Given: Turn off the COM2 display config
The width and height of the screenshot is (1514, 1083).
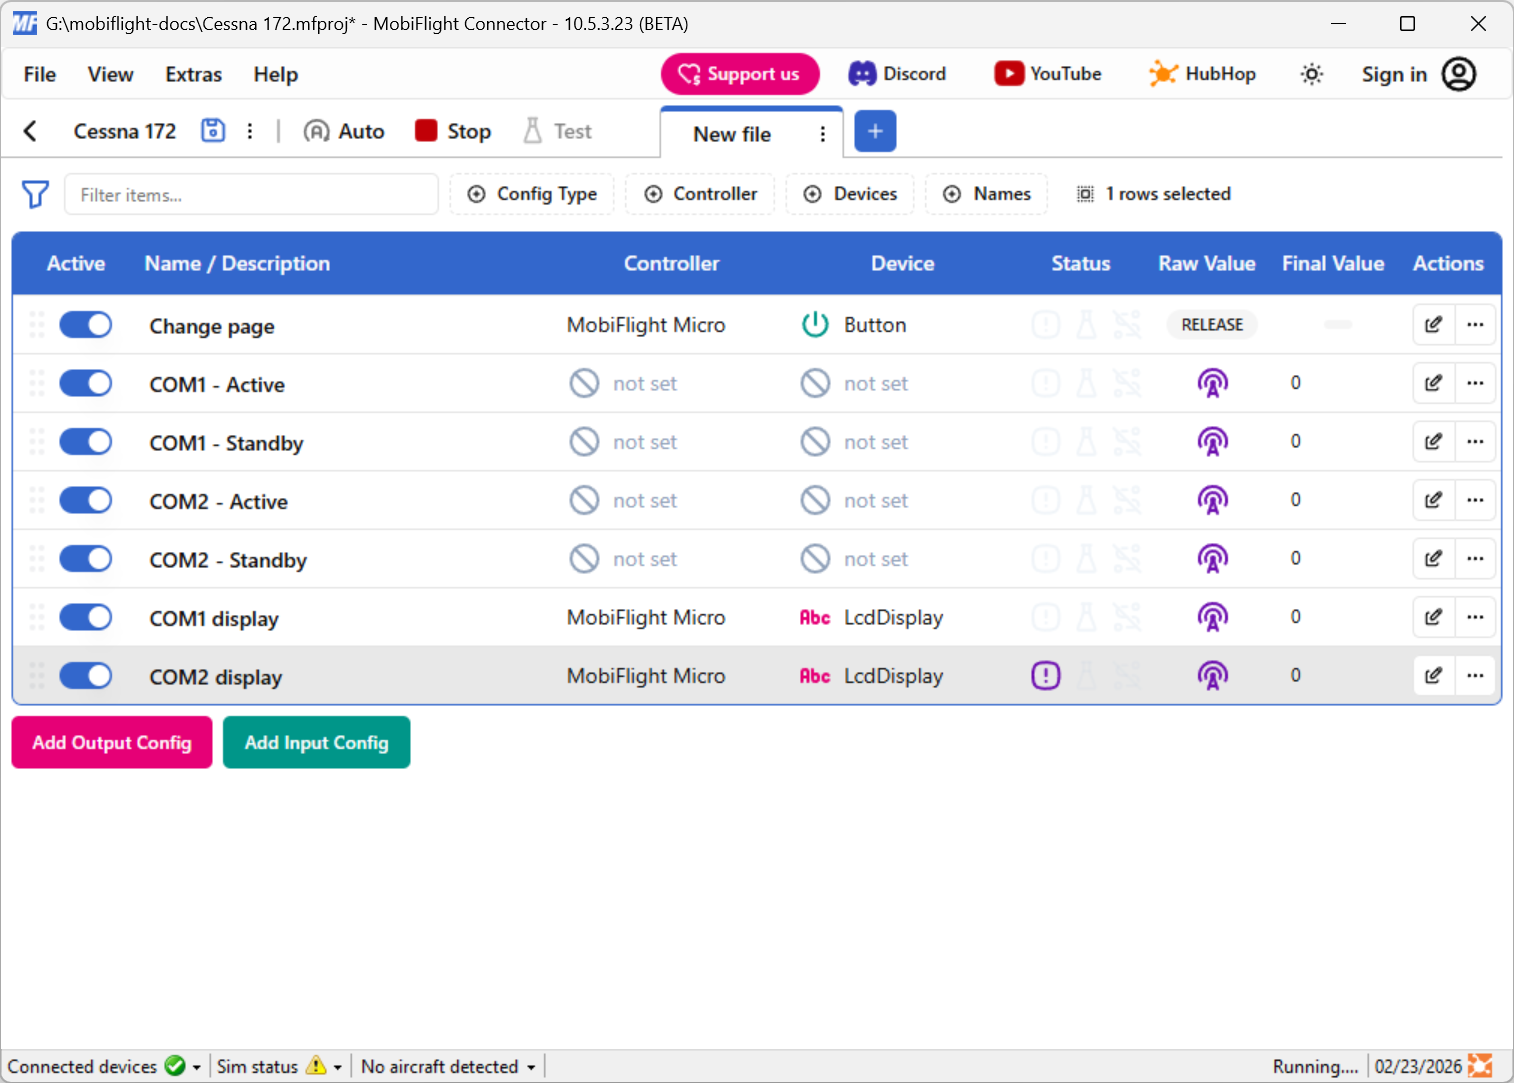Looking at the screenshot, I should click(85, 675).
